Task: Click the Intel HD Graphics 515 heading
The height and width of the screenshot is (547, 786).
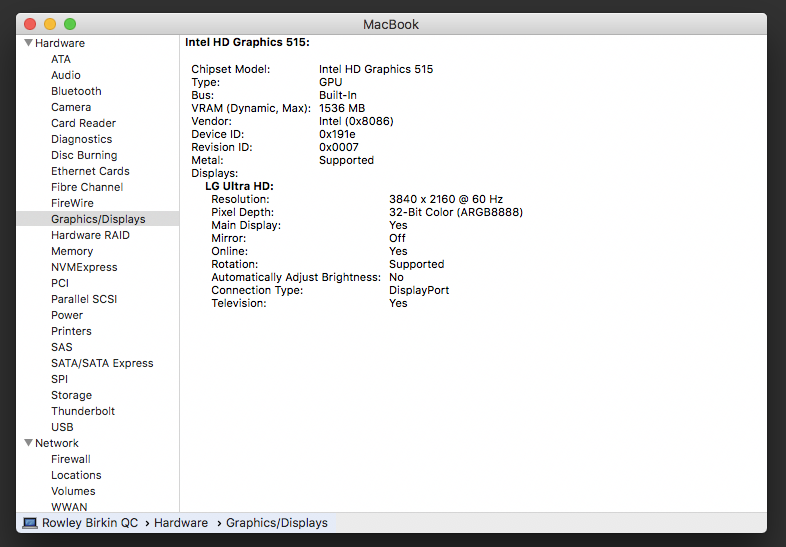Action: [247, 42]
